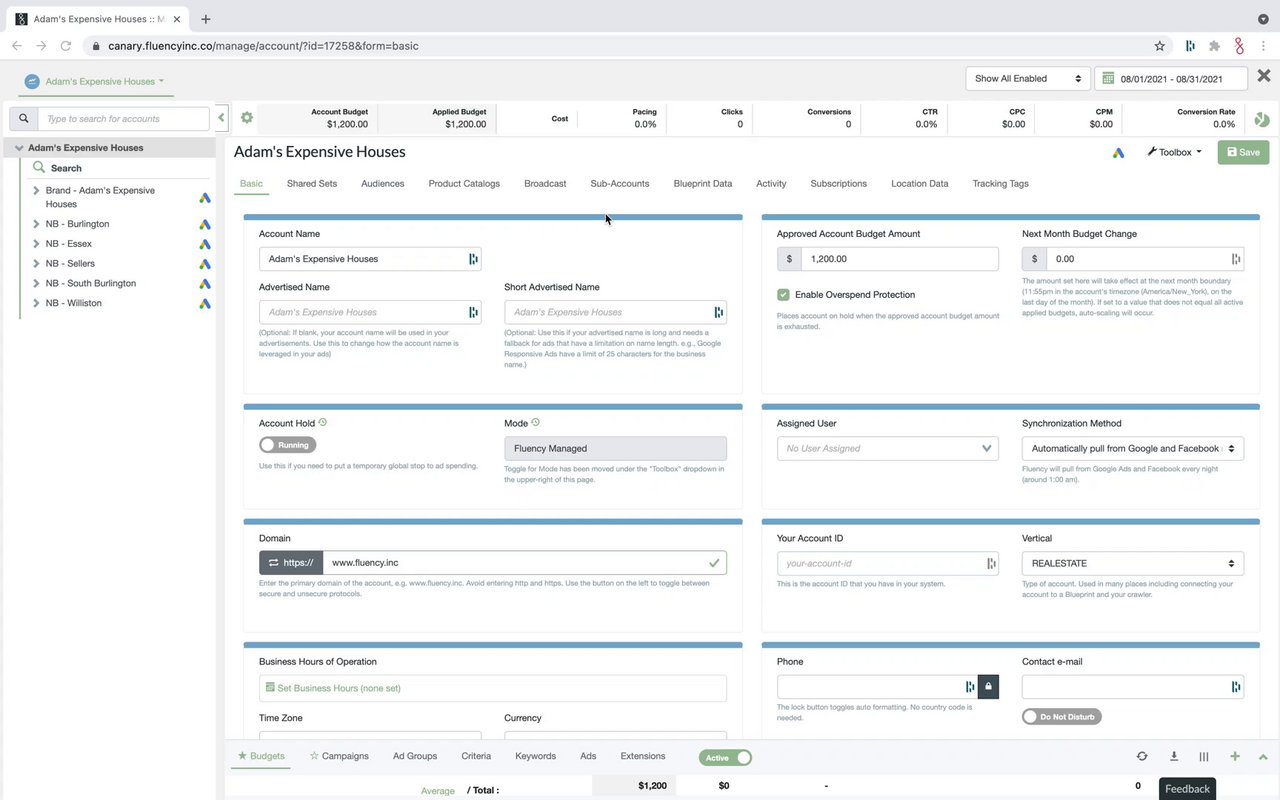The image size is (1280, 800).
Task: Open the pie chart icon near Conversion Rate
Action: 1262,119
